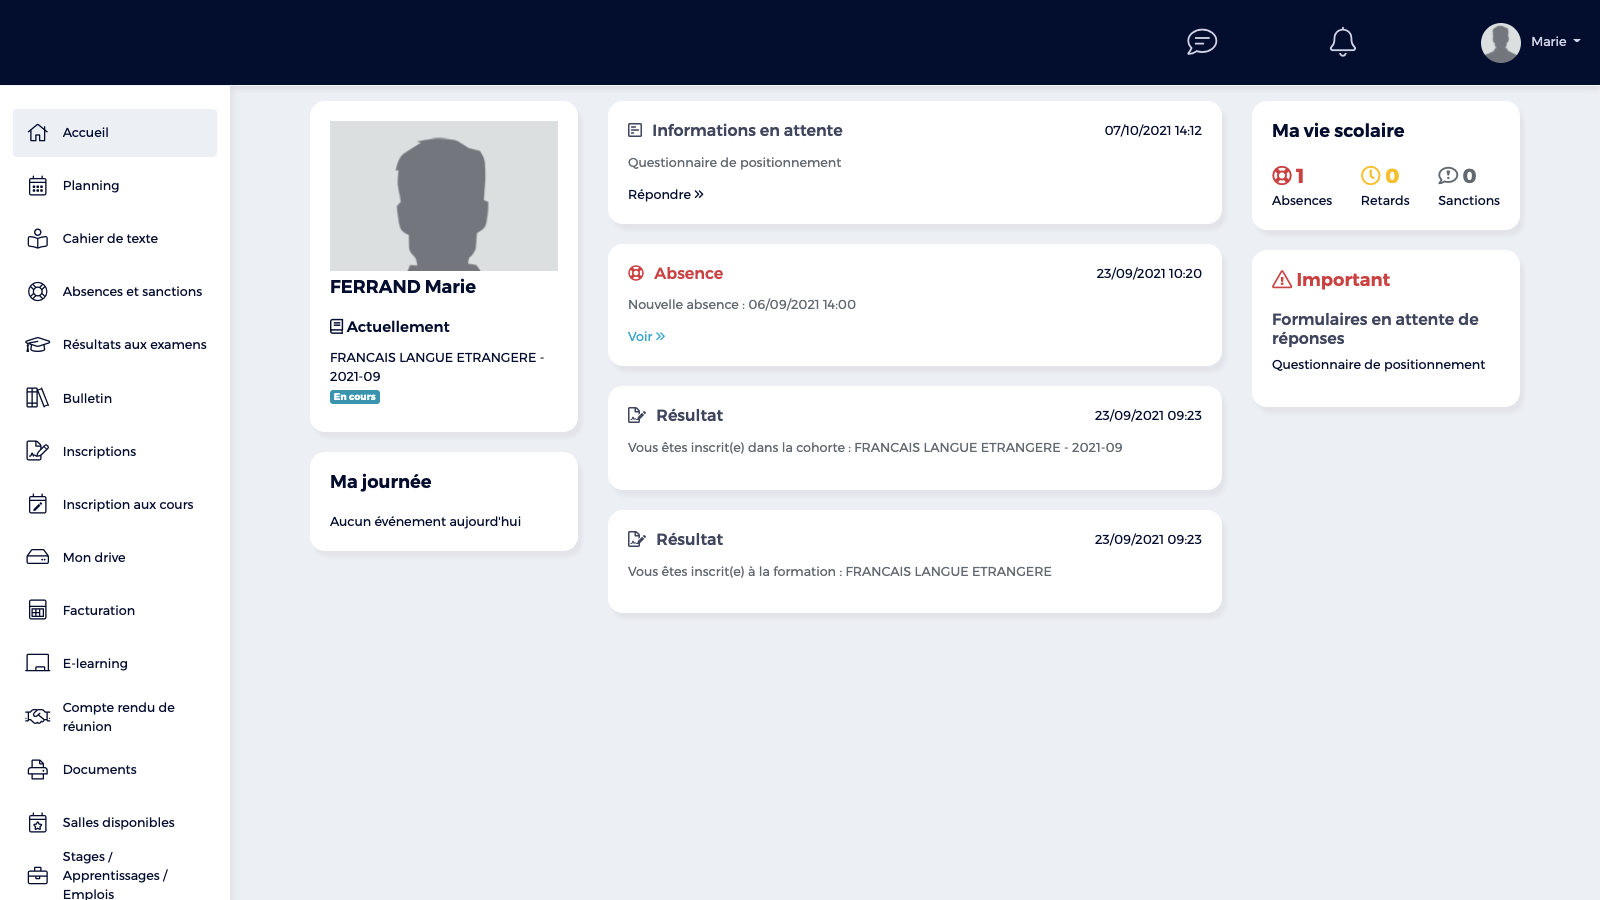Click the Questionnaire de positionnement under Important

(x=1378, y=365)
